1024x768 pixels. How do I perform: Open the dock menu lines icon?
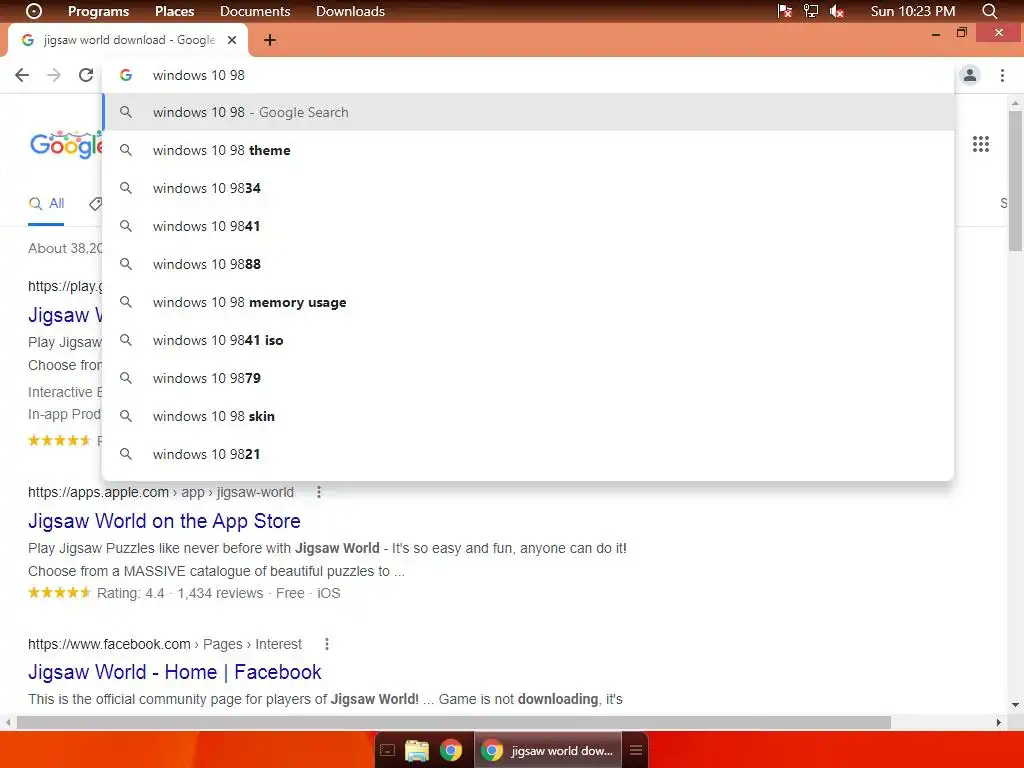click(x=636, y=750)
